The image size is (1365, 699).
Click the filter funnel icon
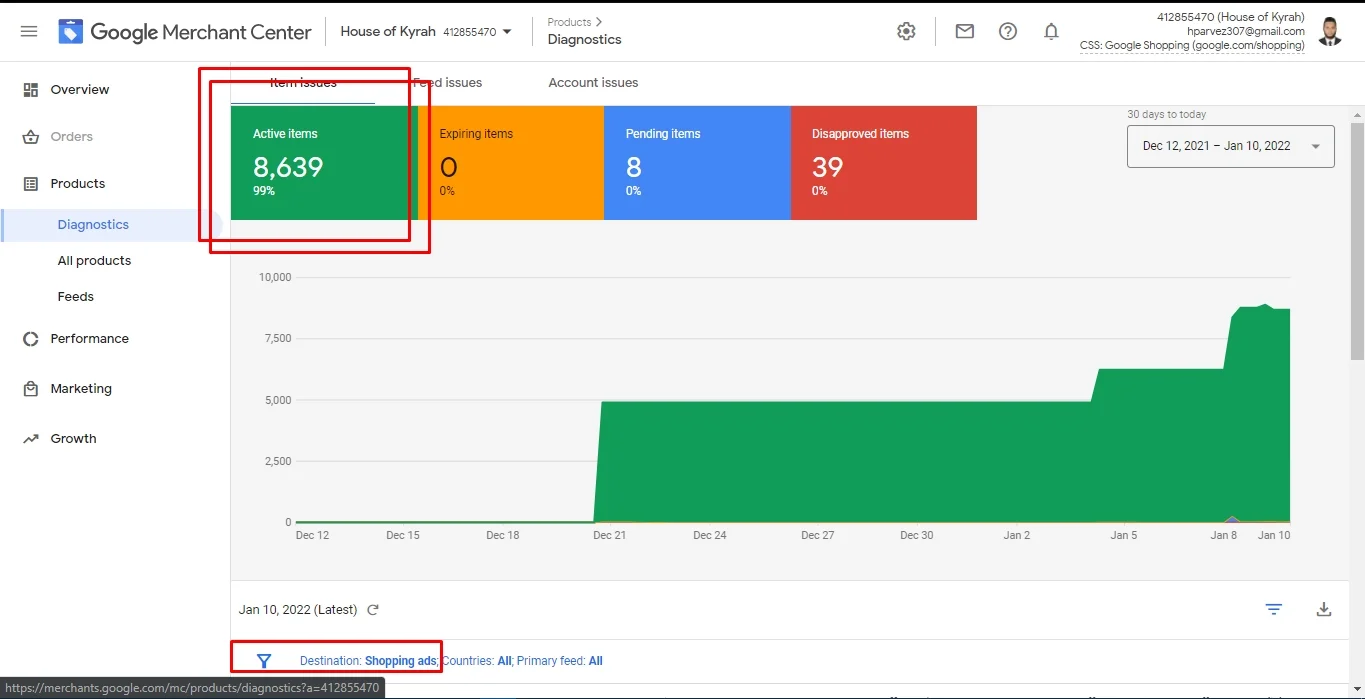tap(264, 661)
